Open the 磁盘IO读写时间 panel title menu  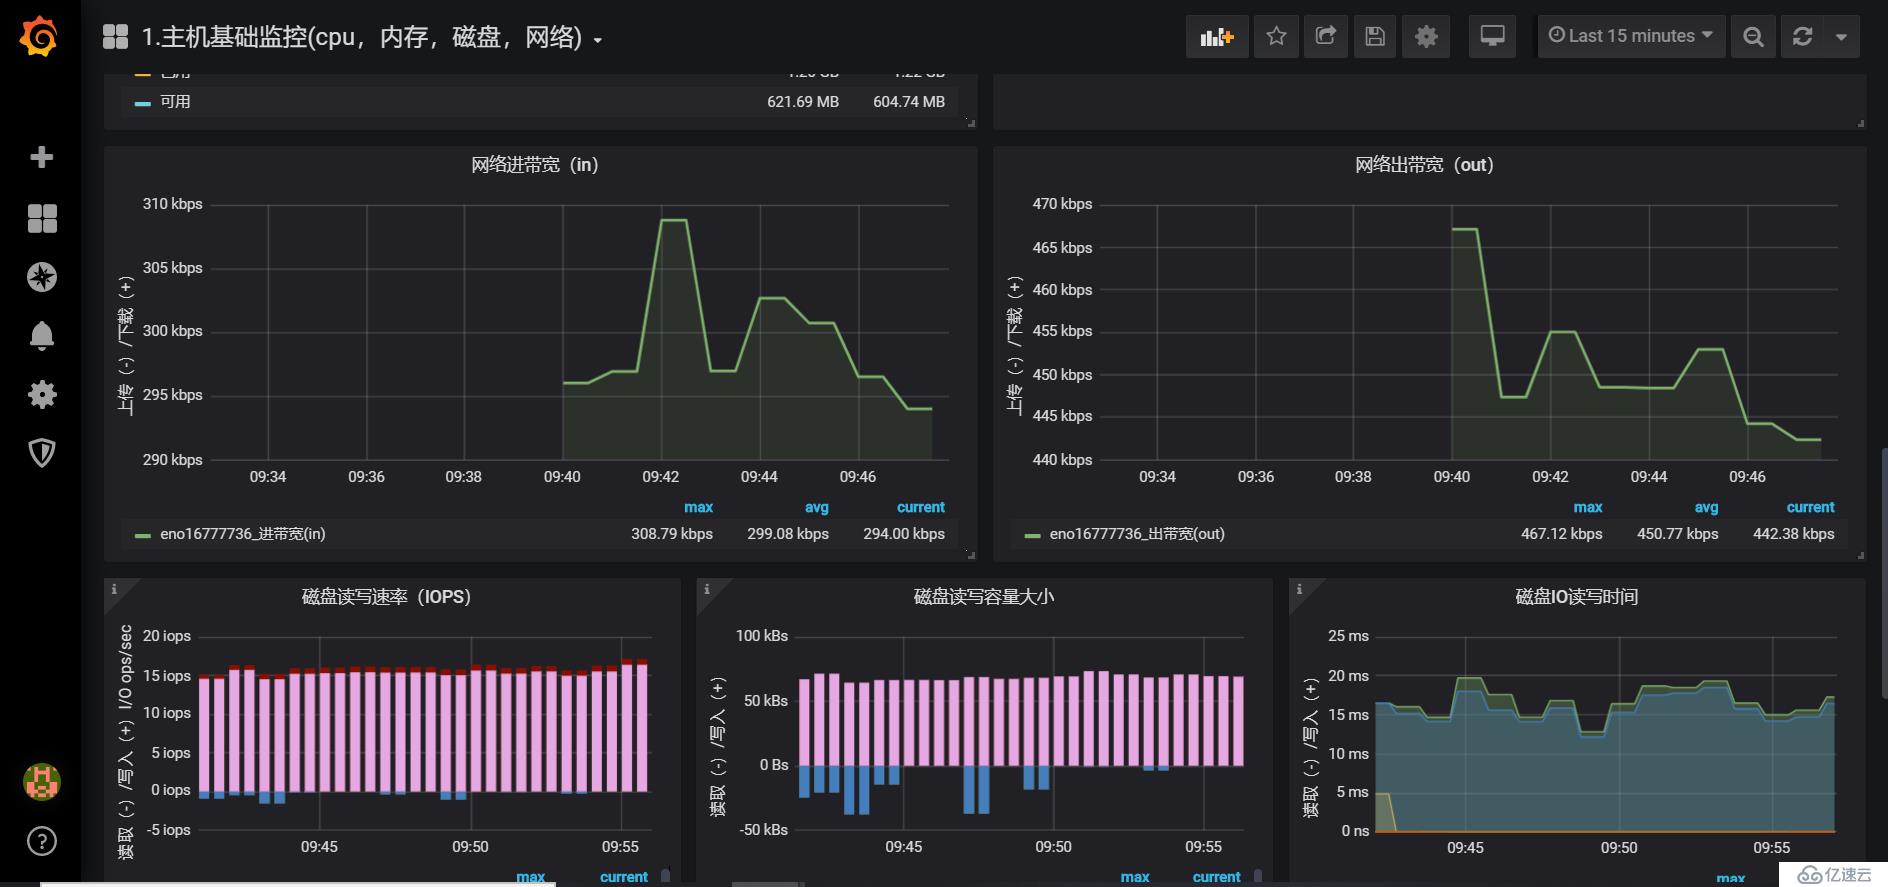click(x=1577, y=597)
